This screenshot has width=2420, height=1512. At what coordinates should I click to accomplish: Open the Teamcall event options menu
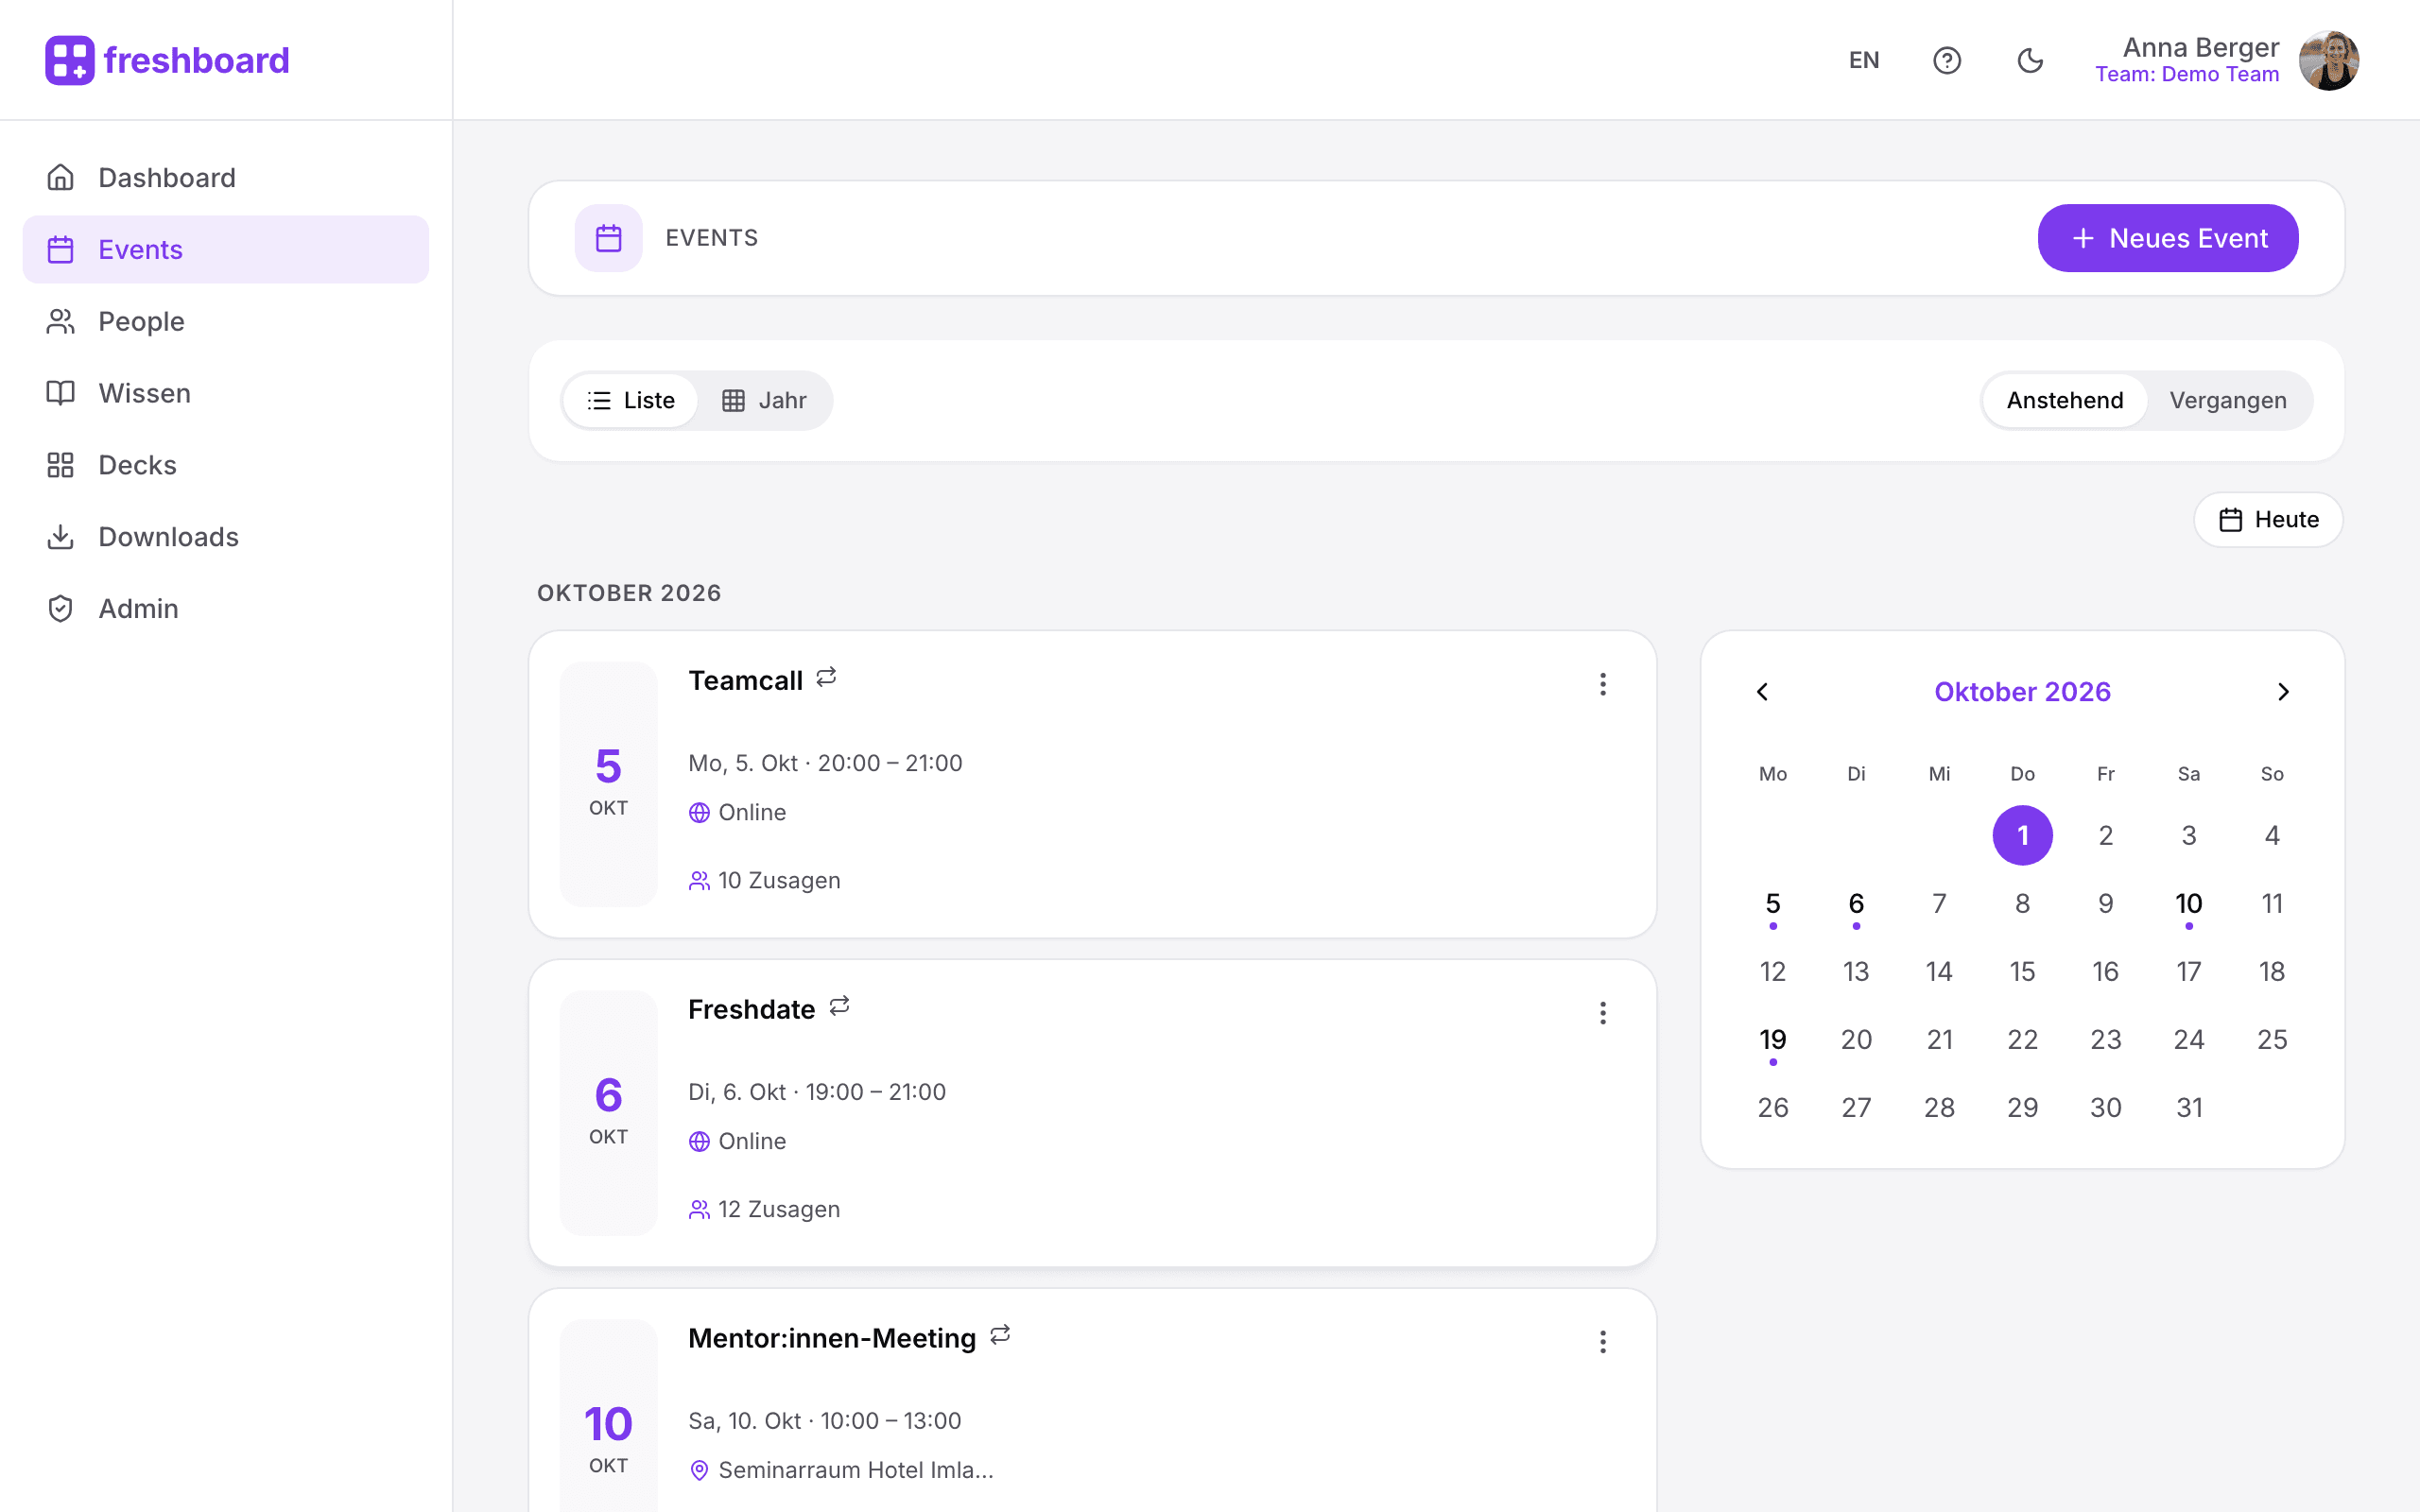pos(1603,684)
